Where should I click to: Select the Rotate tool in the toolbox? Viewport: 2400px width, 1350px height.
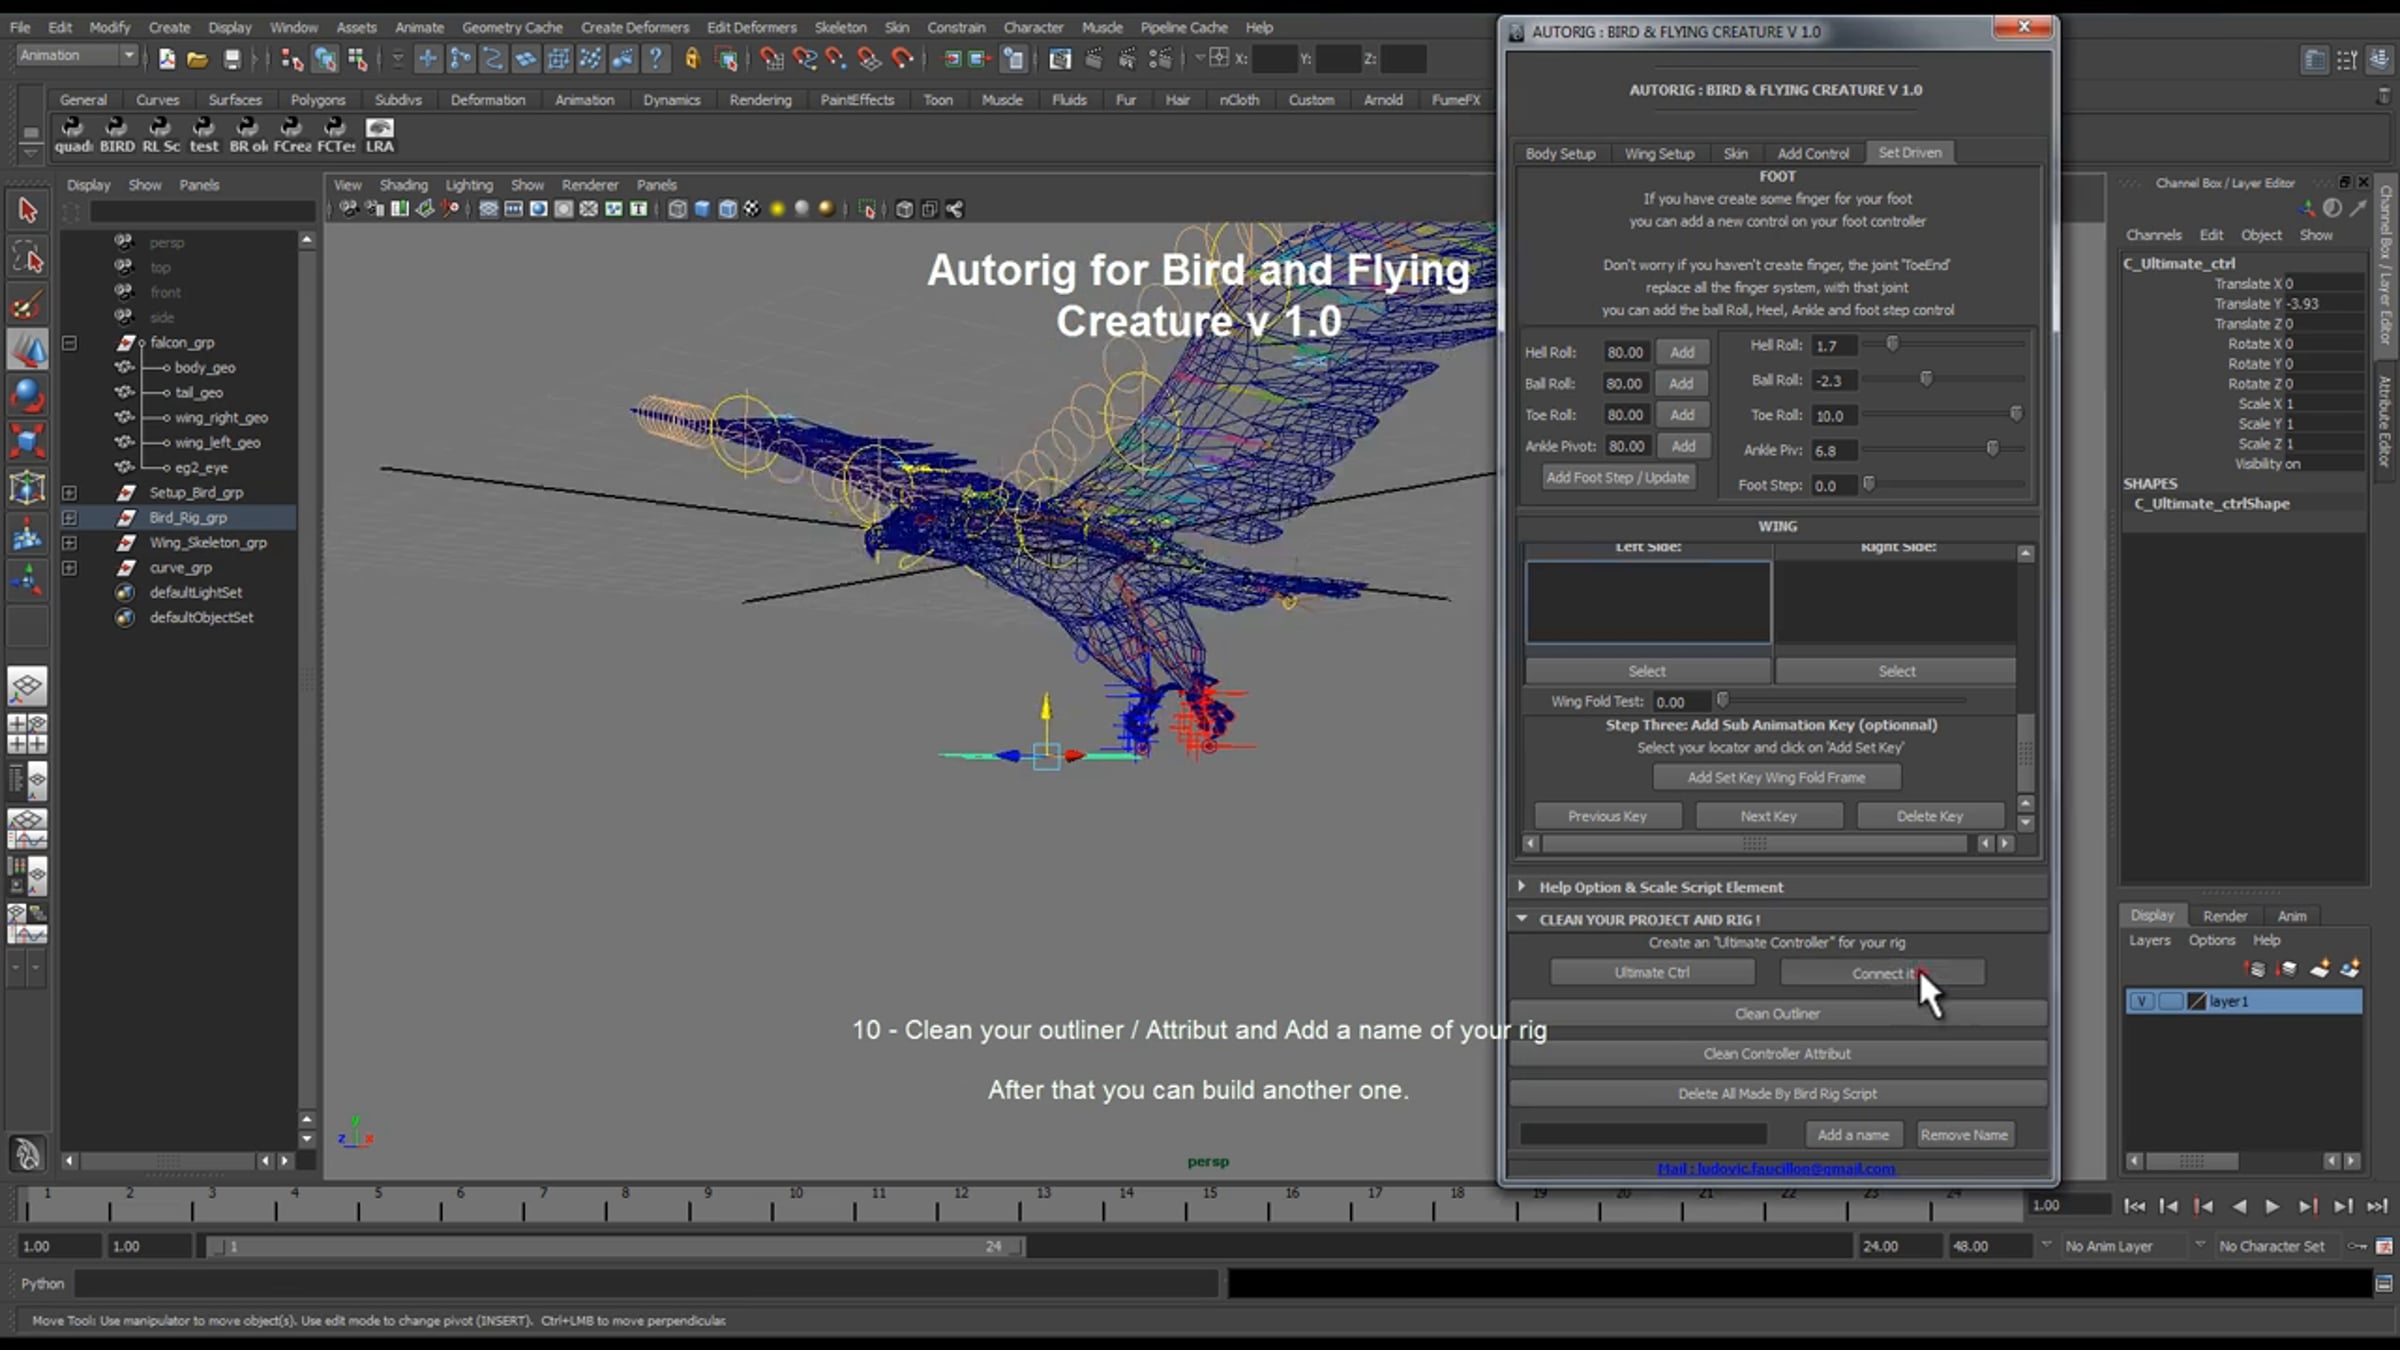(27, 395)
